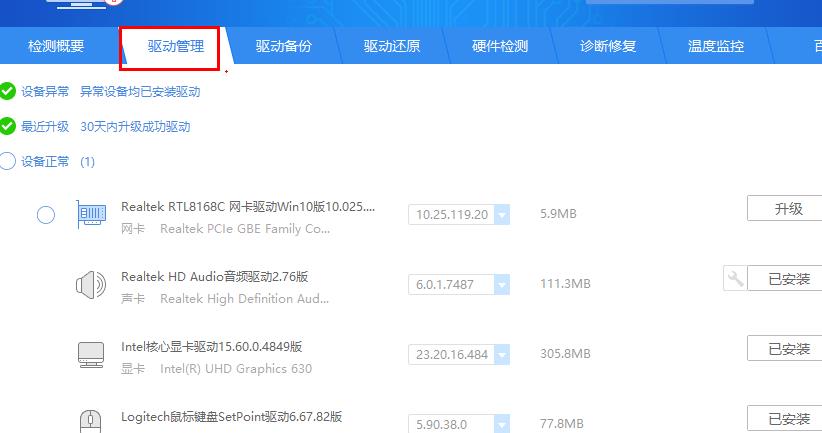Click the Logitech mouse device icon
The image size is (822, 433).
pyautogui.click(x=91, y=420)
